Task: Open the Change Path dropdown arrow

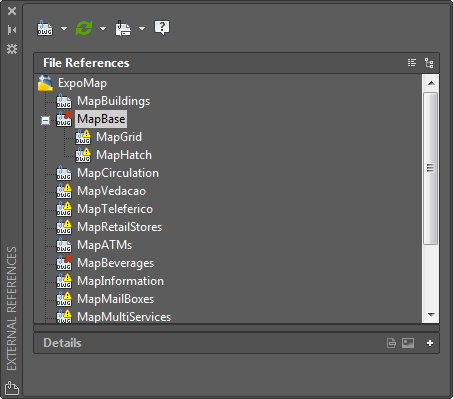Action: coord(142,29)
